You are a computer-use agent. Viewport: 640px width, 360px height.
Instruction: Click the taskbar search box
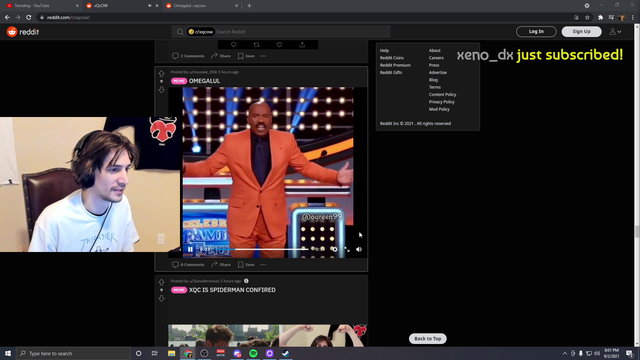pos(73,353)
